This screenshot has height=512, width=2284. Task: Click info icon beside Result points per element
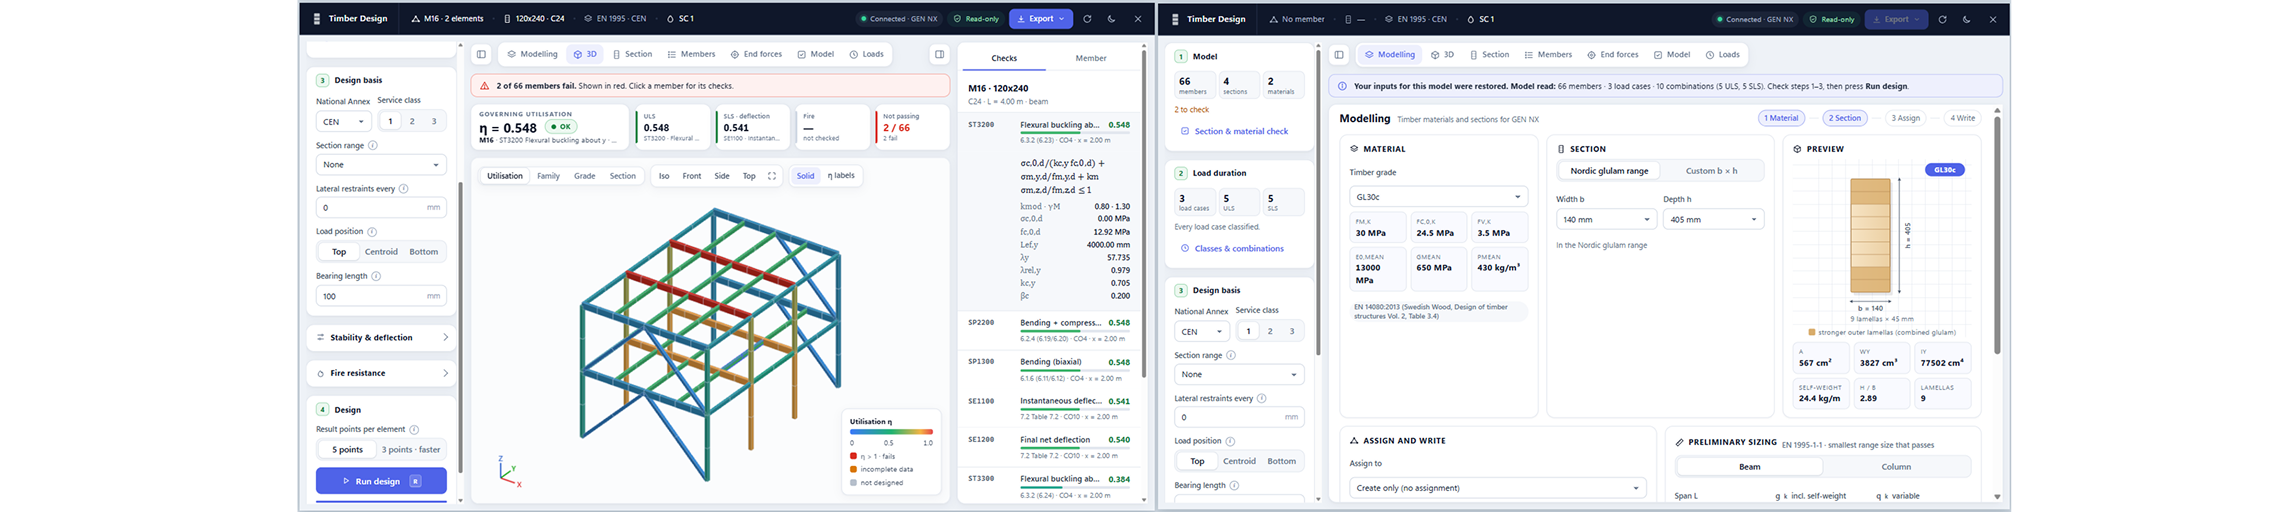tap(414, 430)
